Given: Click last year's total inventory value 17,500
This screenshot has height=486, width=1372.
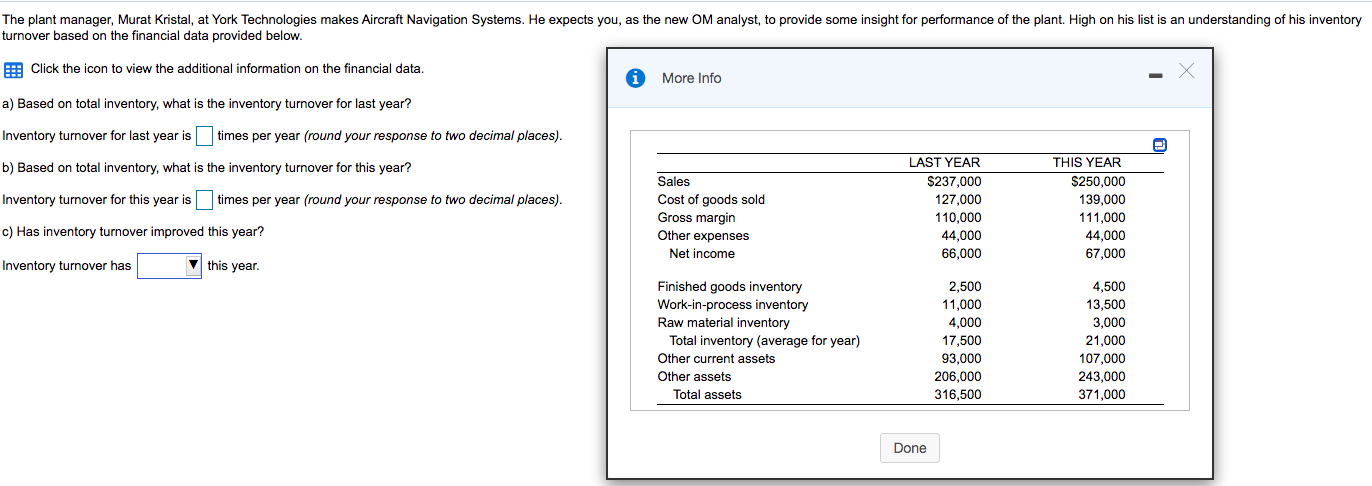Looking at the screenshot, I should pyautogui.click(x=964, y=341).
